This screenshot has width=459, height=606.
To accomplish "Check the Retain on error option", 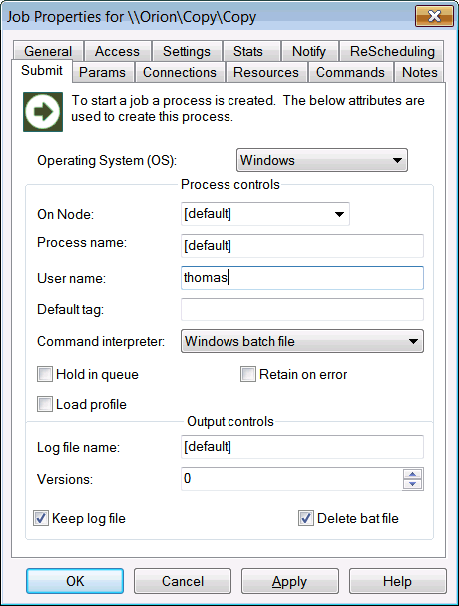I will point(248,374).
